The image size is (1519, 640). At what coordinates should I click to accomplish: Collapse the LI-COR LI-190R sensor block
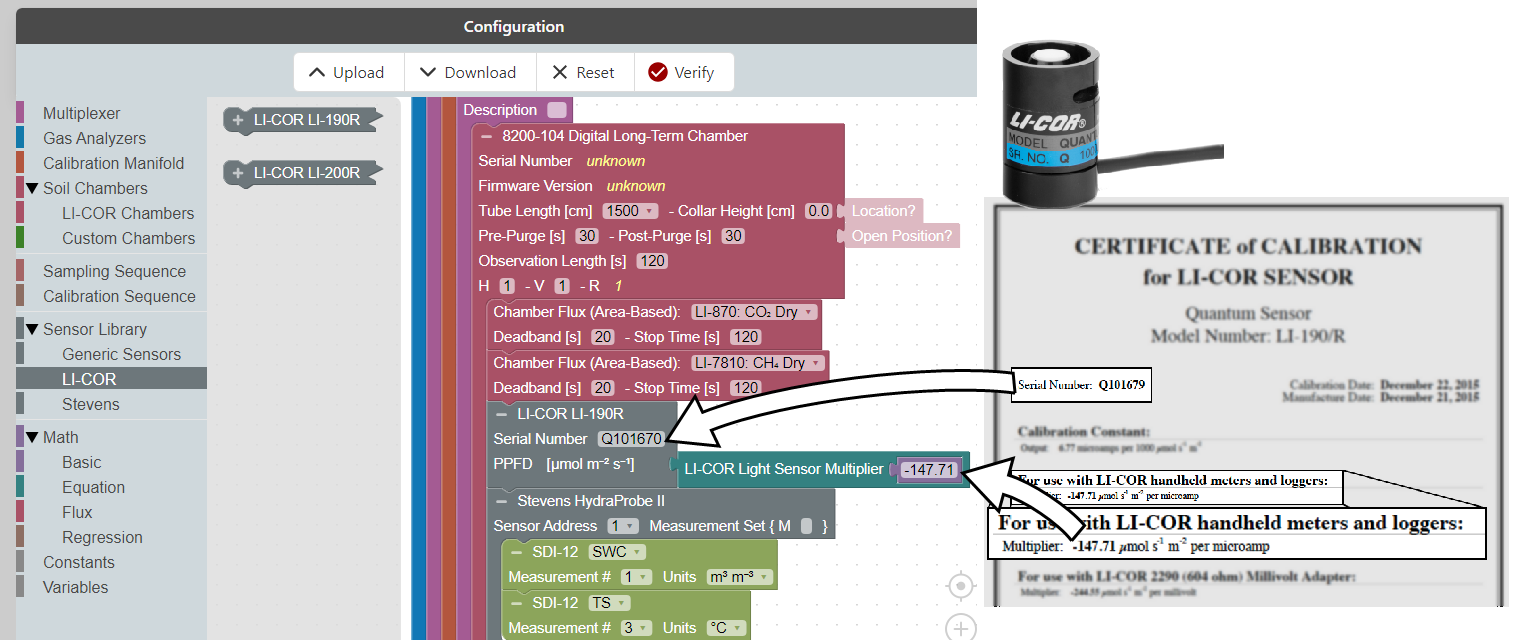point(501,413)
